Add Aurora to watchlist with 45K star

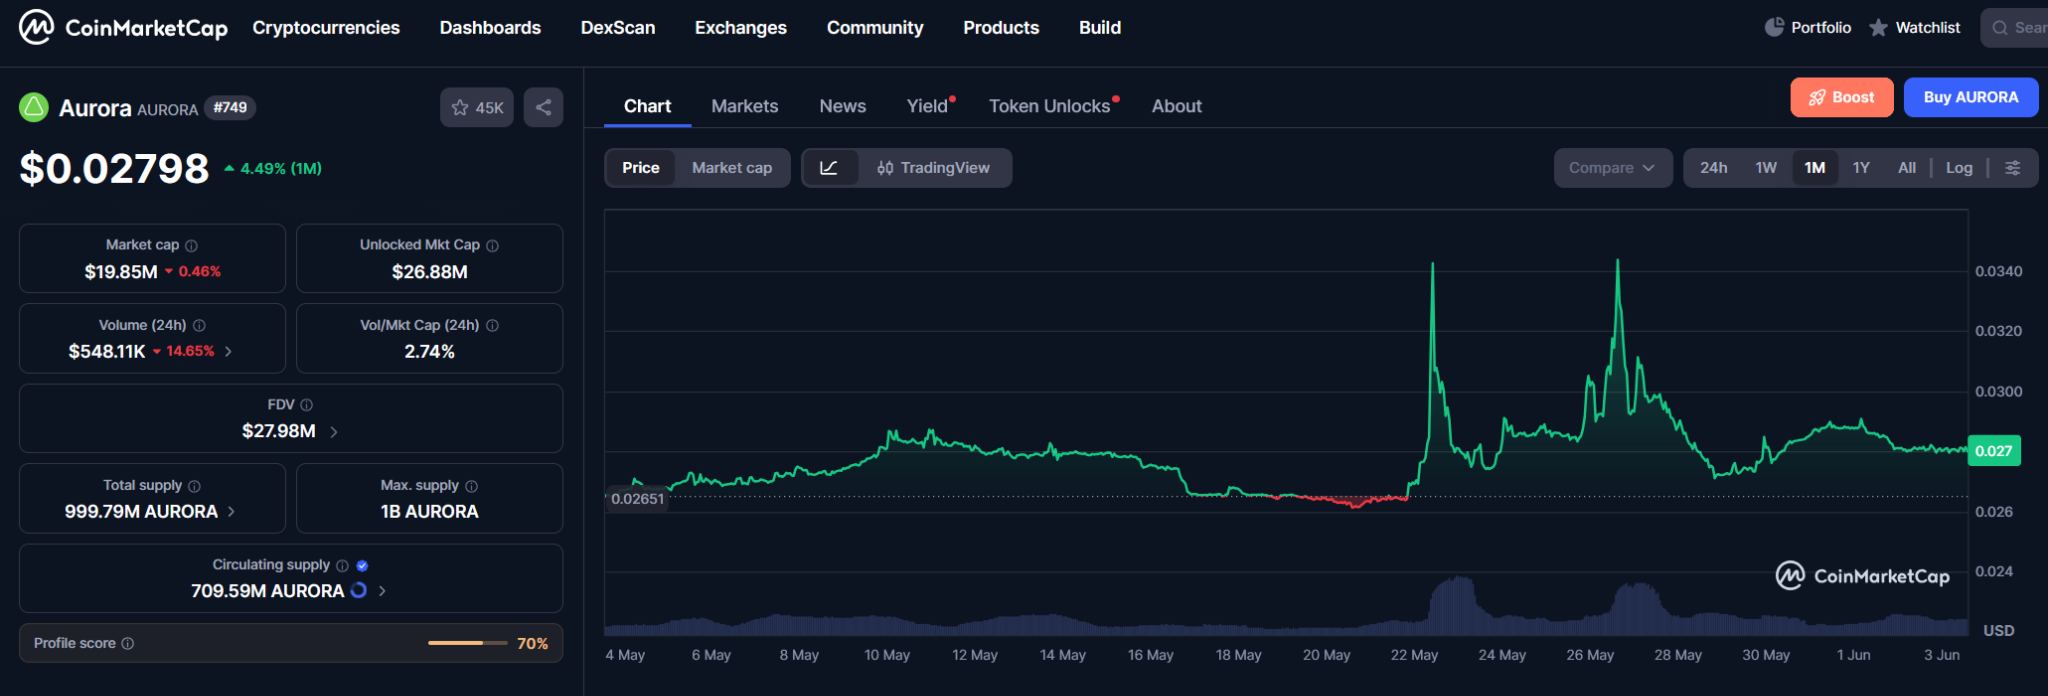pos(477,107)
